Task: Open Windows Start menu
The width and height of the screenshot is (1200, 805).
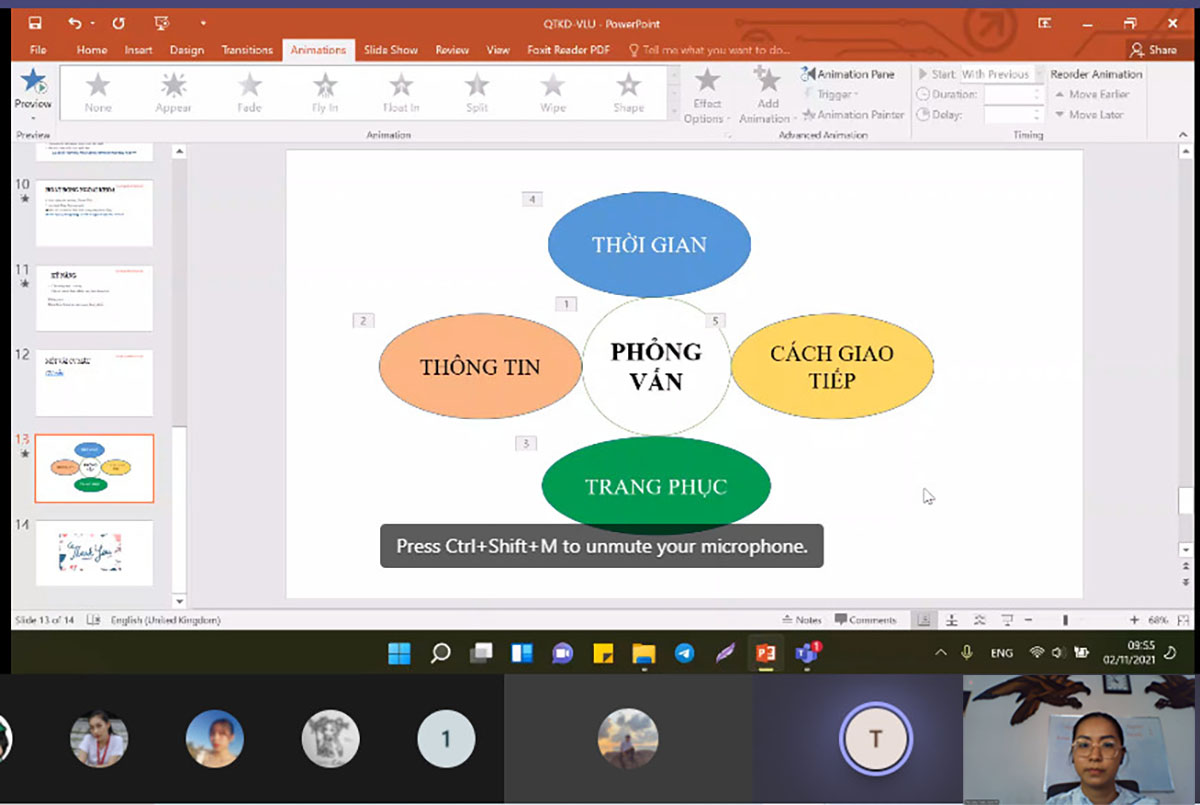Action: point(399,653)
